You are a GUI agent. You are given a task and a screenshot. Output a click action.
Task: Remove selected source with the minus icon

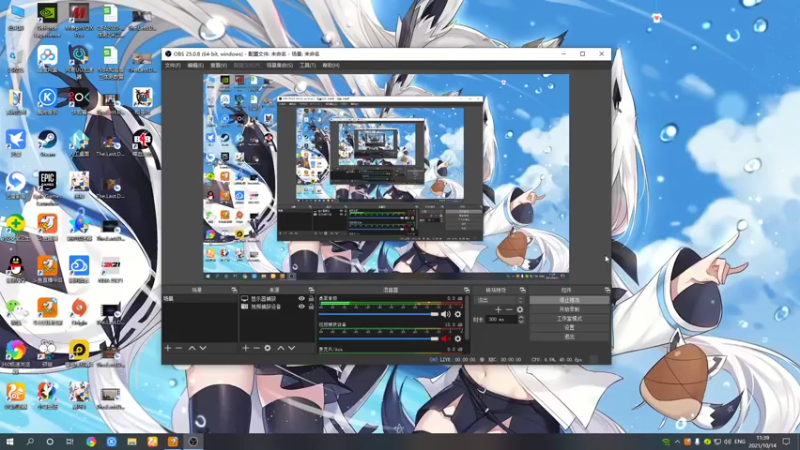256,348
